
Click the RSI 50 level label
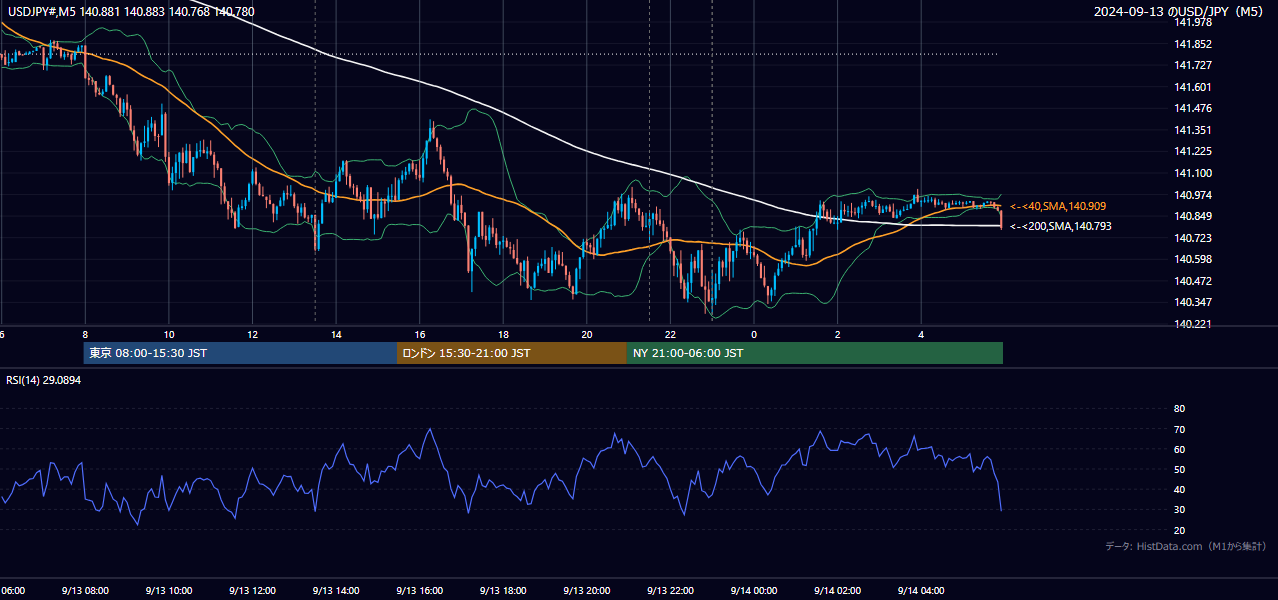point(1179,469)
